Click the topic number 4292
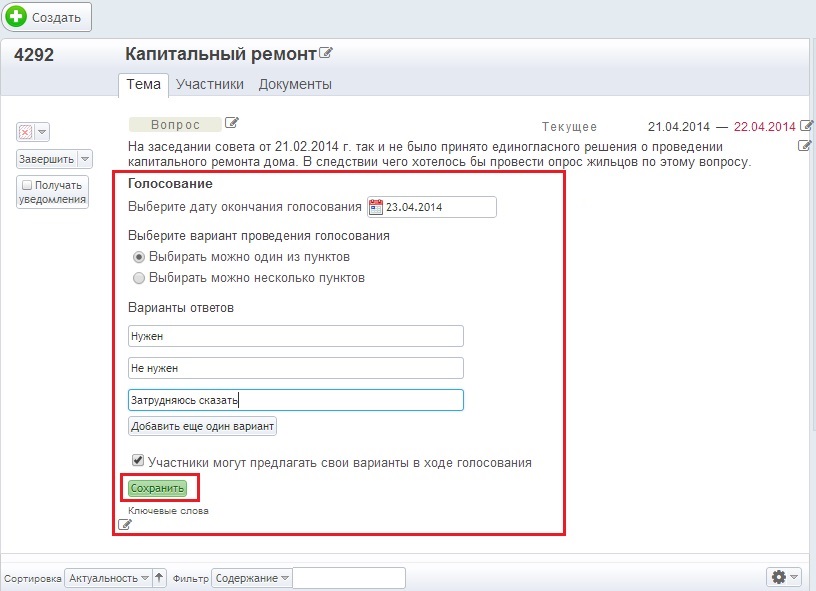This screenshot has width=816, height=591. [34, 55]
